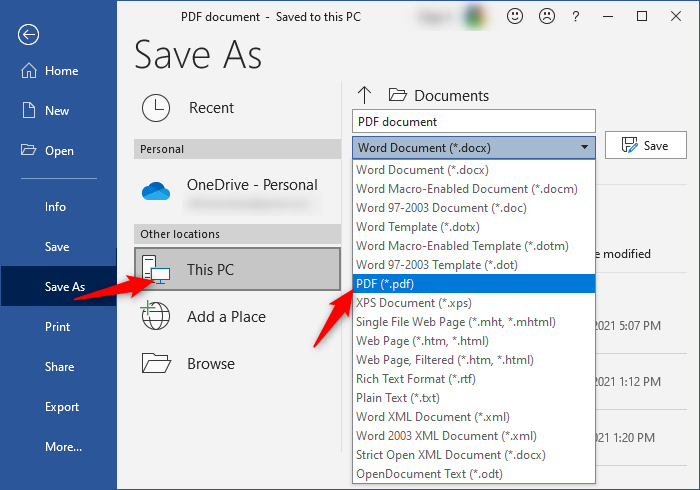The width and height of the screenshot is (700, 490).
Task: Click the file row dated 1:12 PM
Action: point(642,382)
